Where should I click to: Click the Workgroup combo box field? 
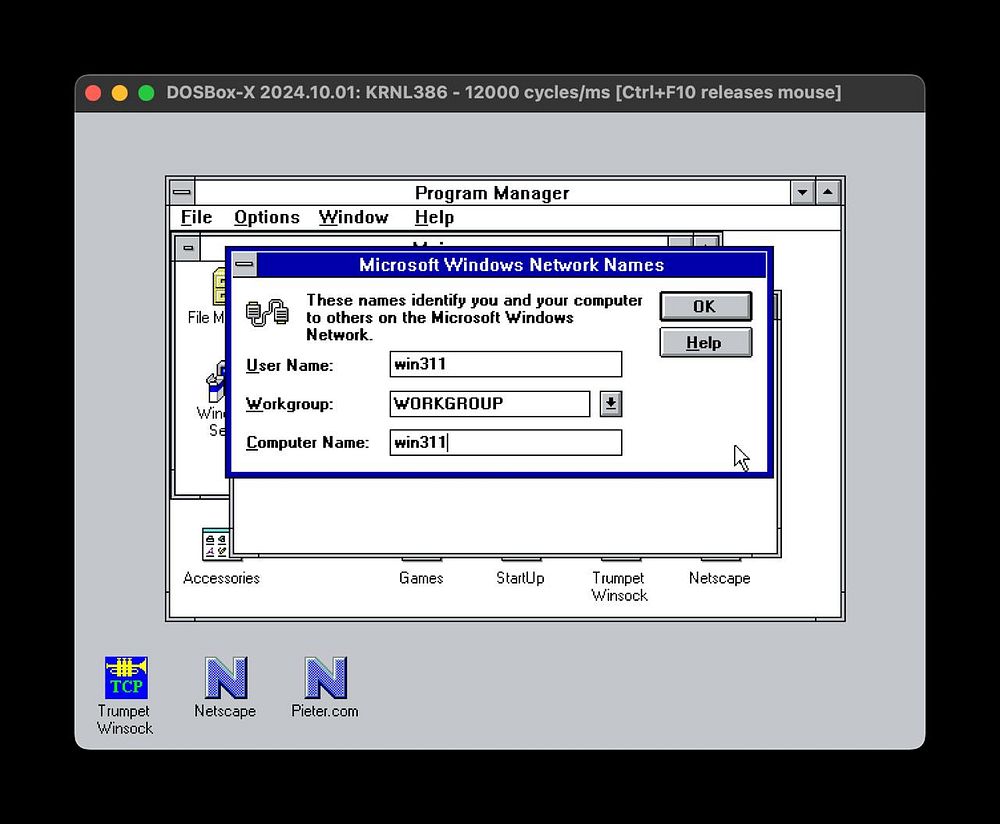[489, 404]
